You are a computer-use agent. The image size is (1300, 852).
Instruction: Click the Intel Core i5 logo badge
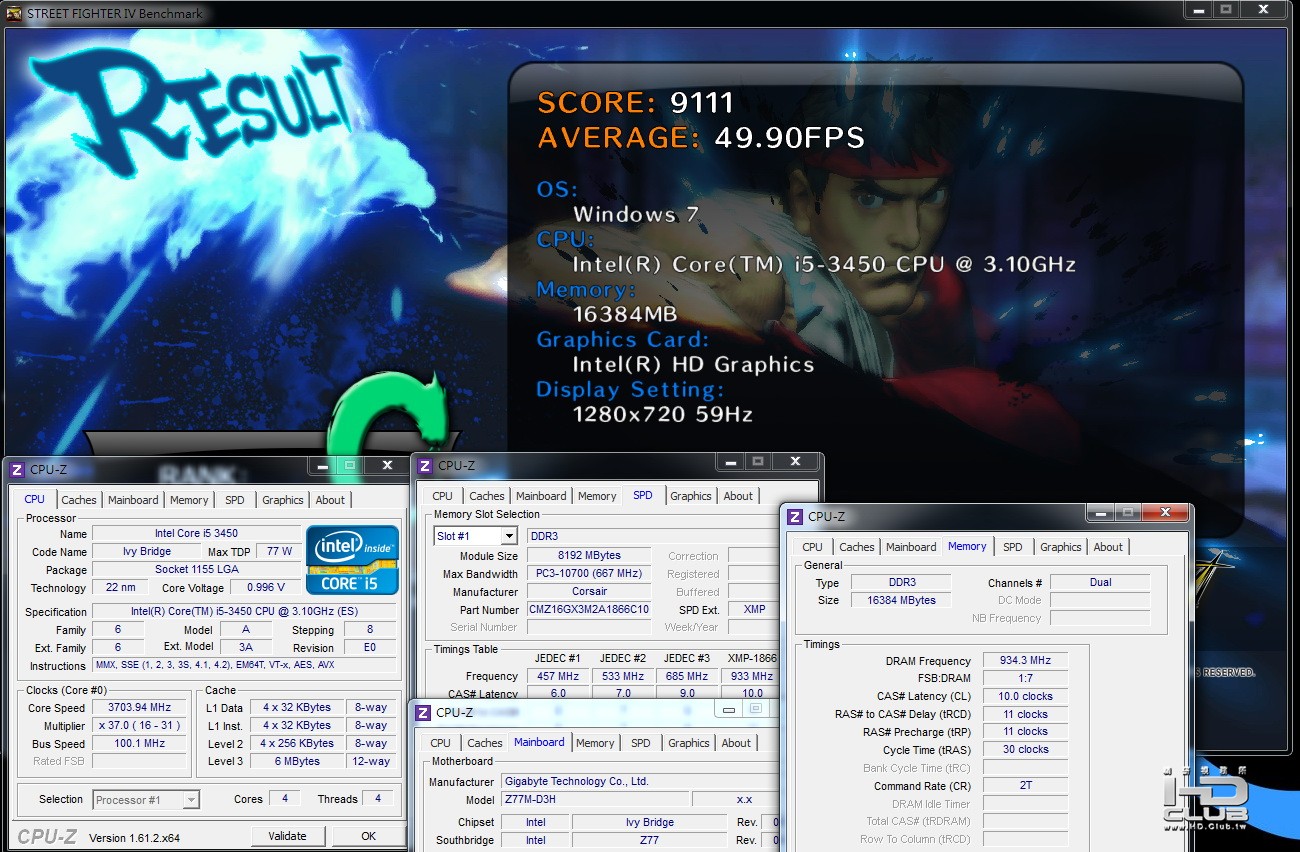click(352, 560)
